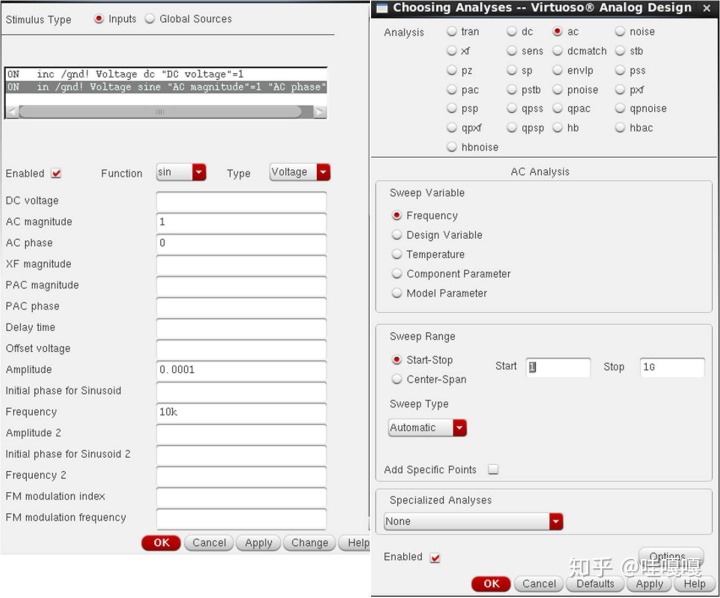This screenshot has width=720, height=598.
Task: Open the Type dropdown showing Voltage
Action: (300, 172)
